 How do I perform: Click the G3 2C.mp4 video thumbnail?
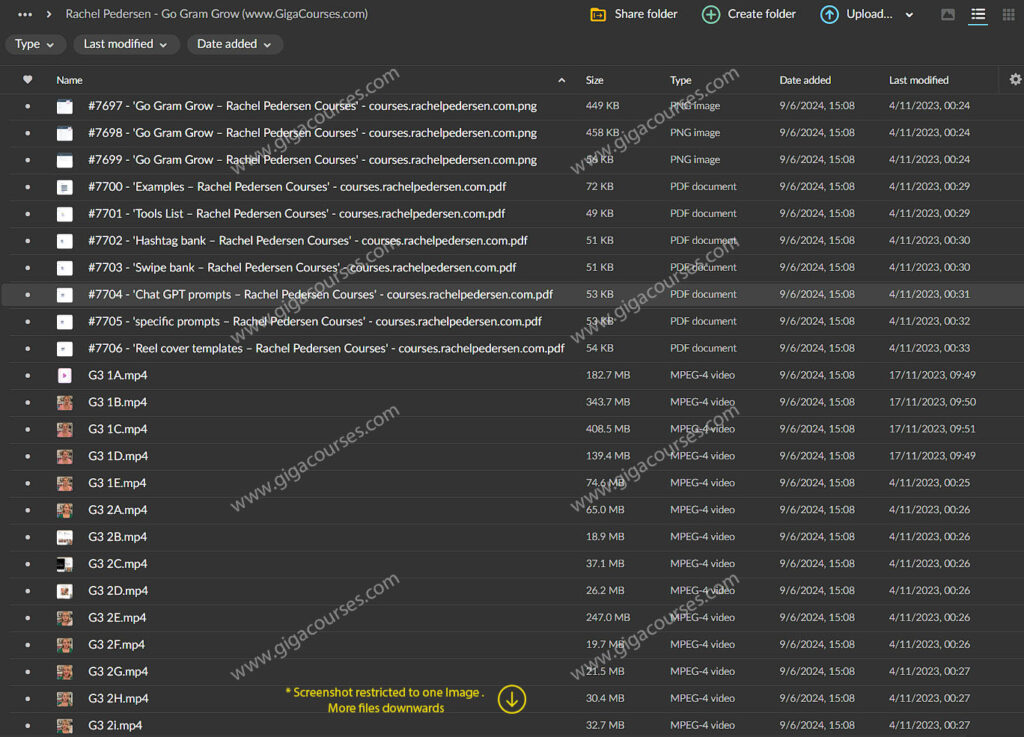64,564
